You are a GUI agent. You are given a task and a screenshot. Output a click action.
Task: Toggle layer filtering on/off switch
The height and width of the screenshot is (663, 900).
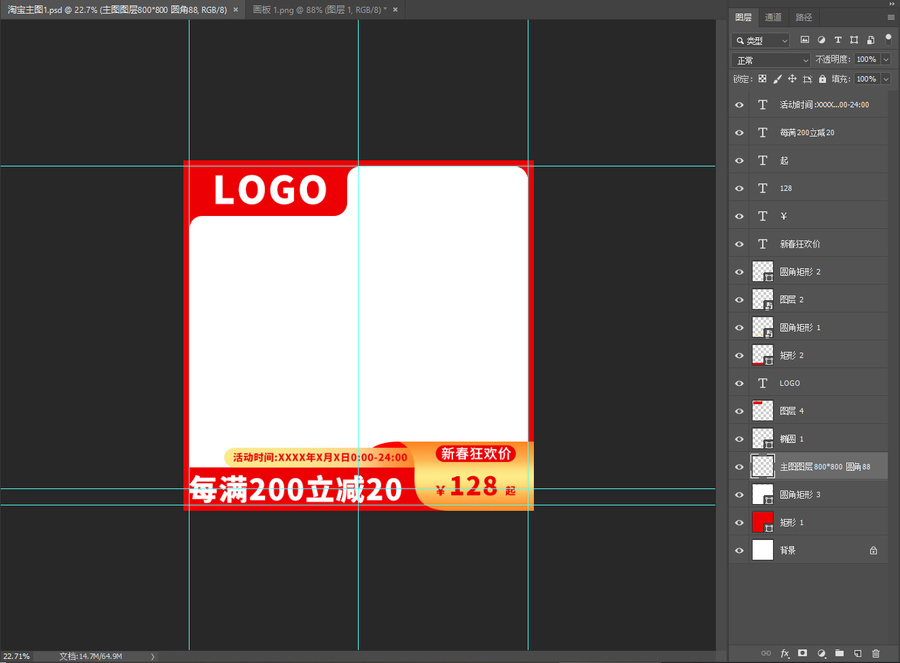click(x=888, y=39)
